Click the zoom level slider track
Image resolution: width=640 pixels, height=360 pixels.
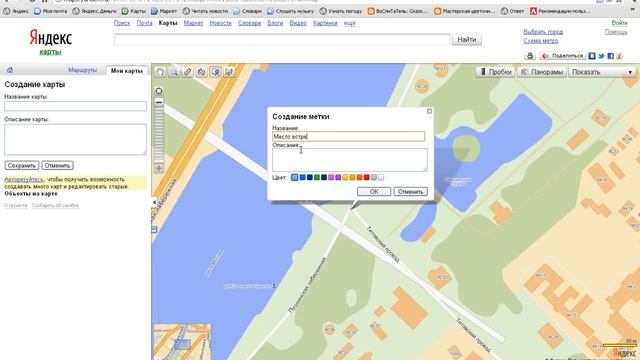[x=159, y=135]
